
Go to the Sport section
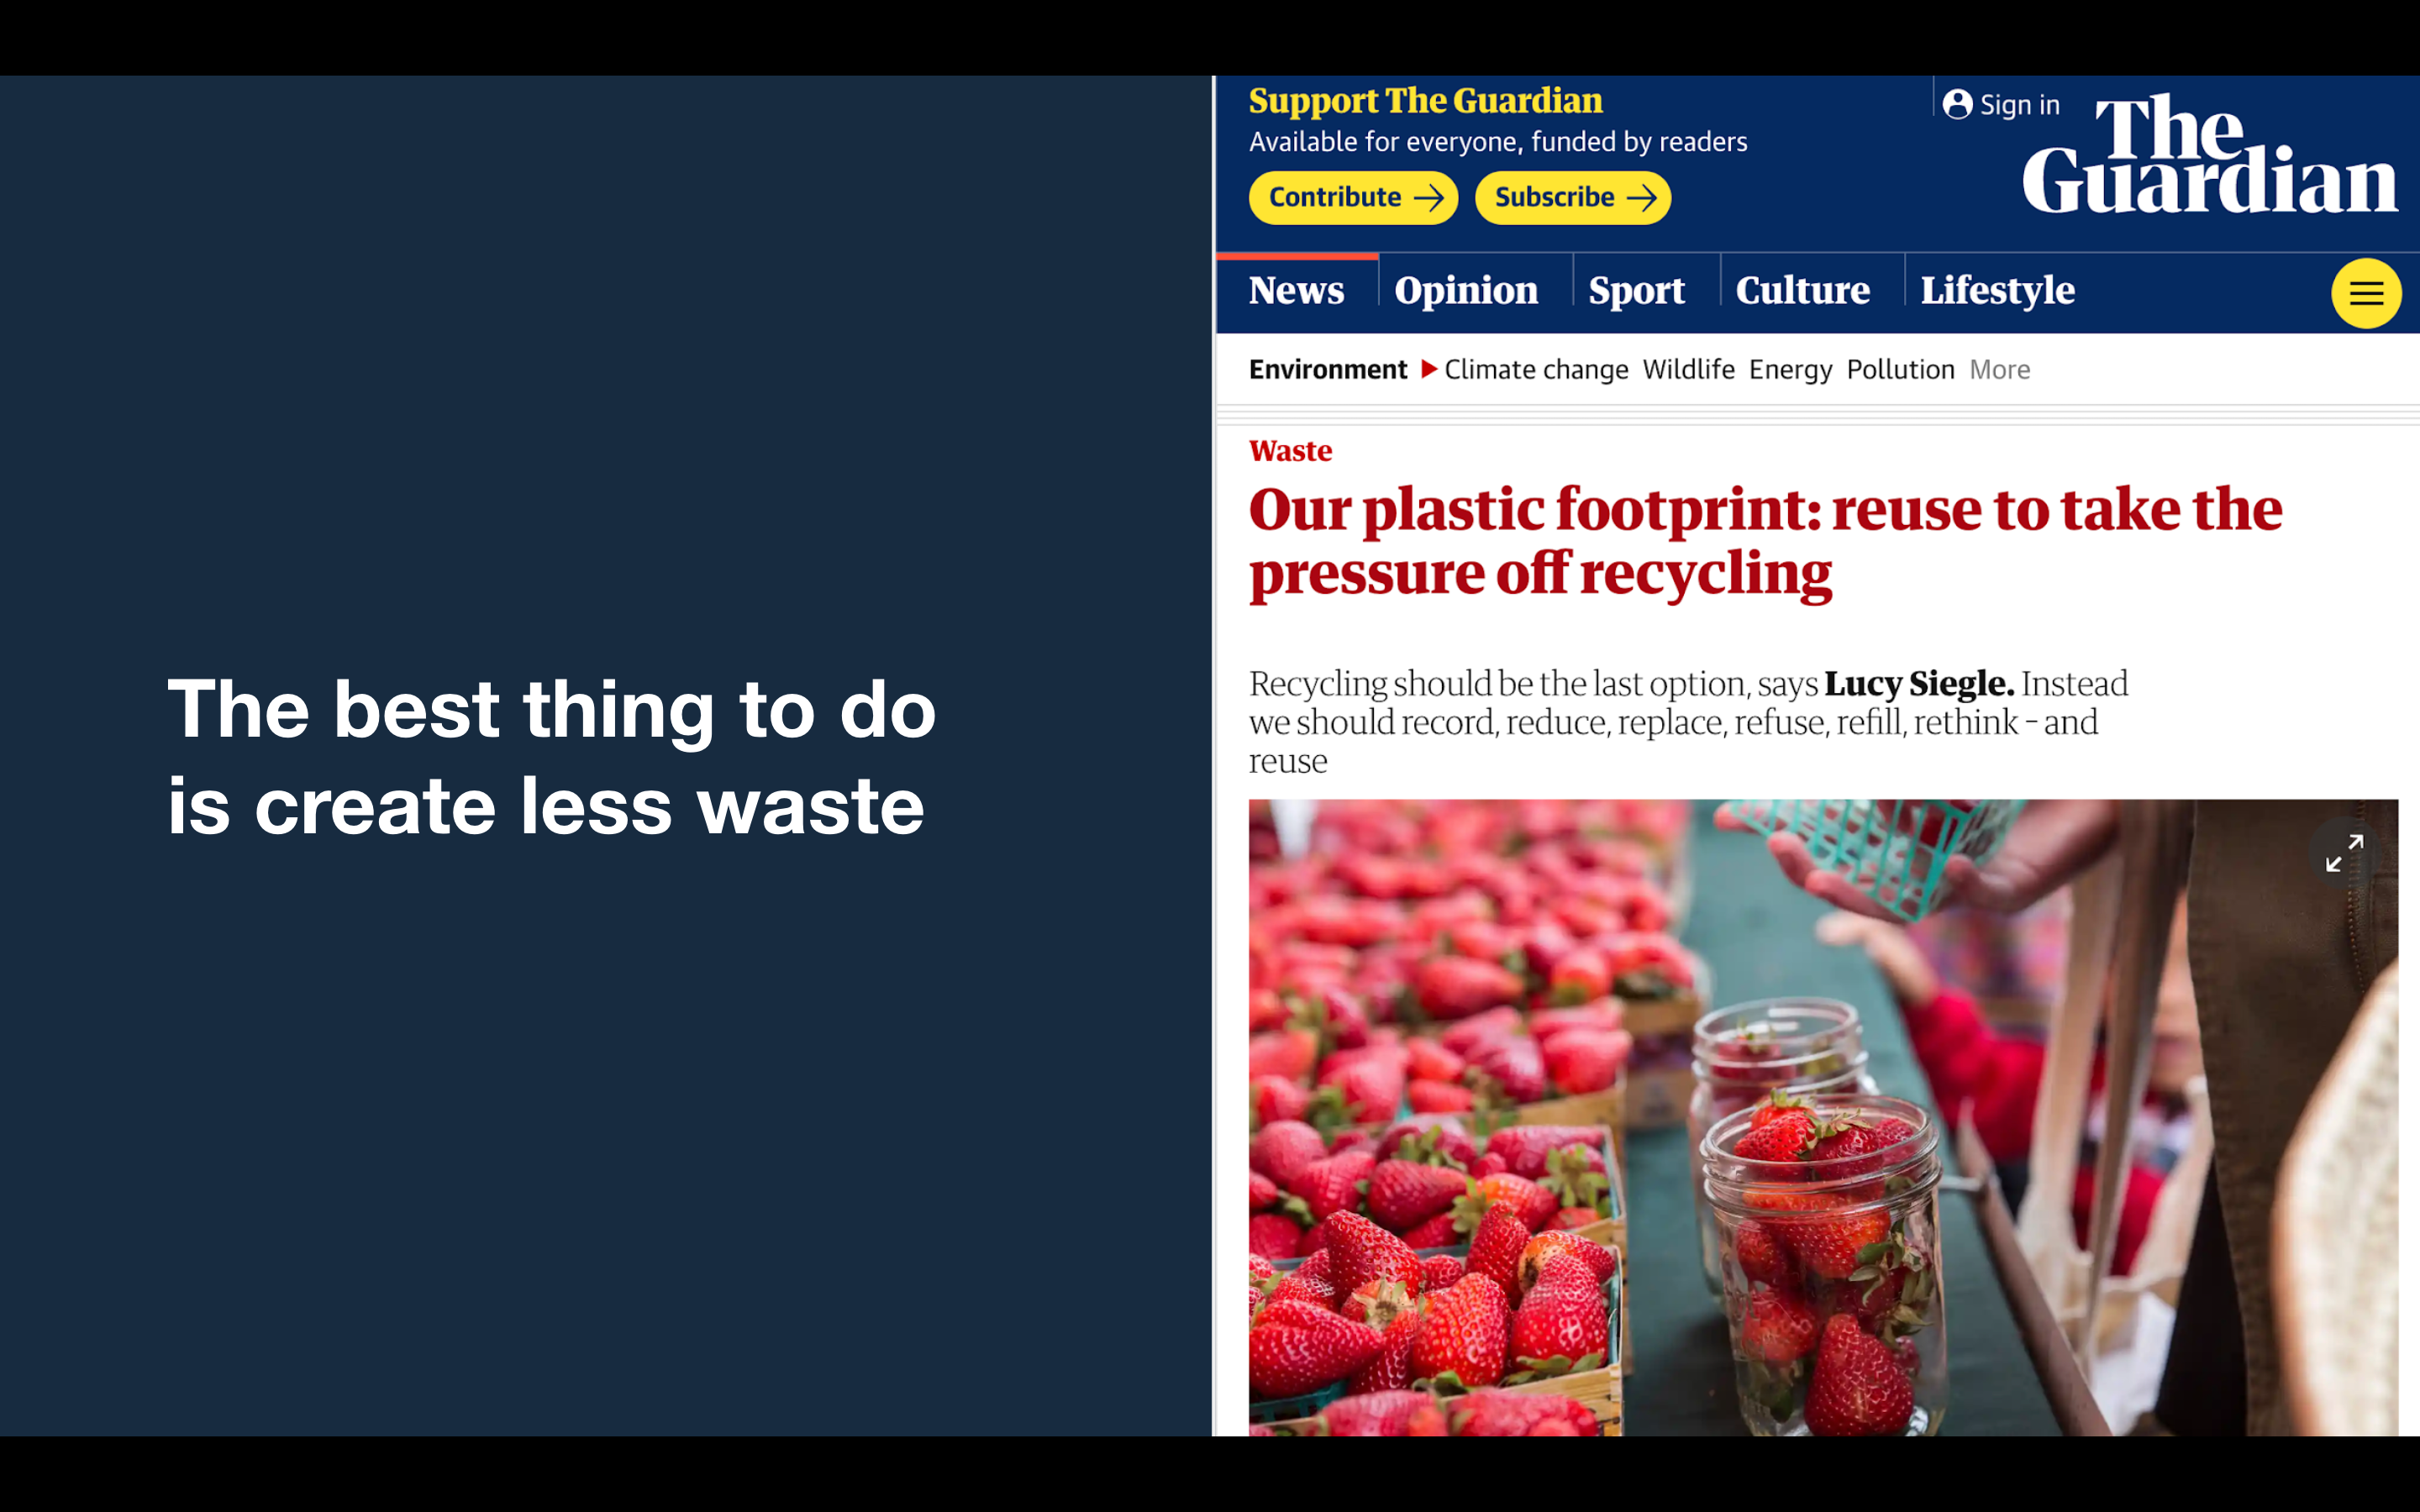(x=1636, y=291)
